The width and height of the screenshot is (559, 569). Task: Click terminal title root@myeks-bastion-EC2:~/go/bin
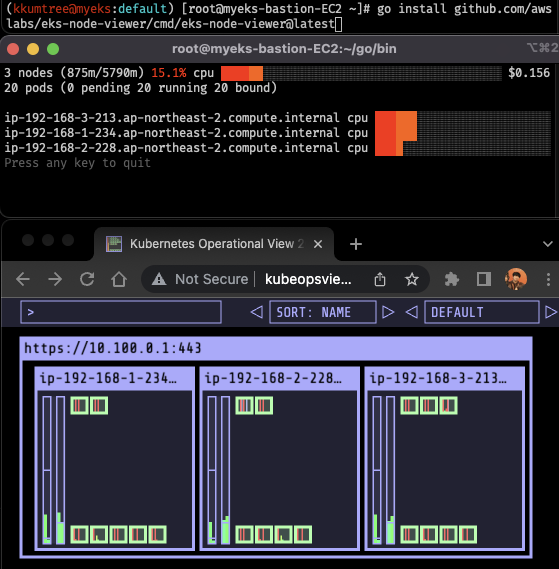coord(284,49)
